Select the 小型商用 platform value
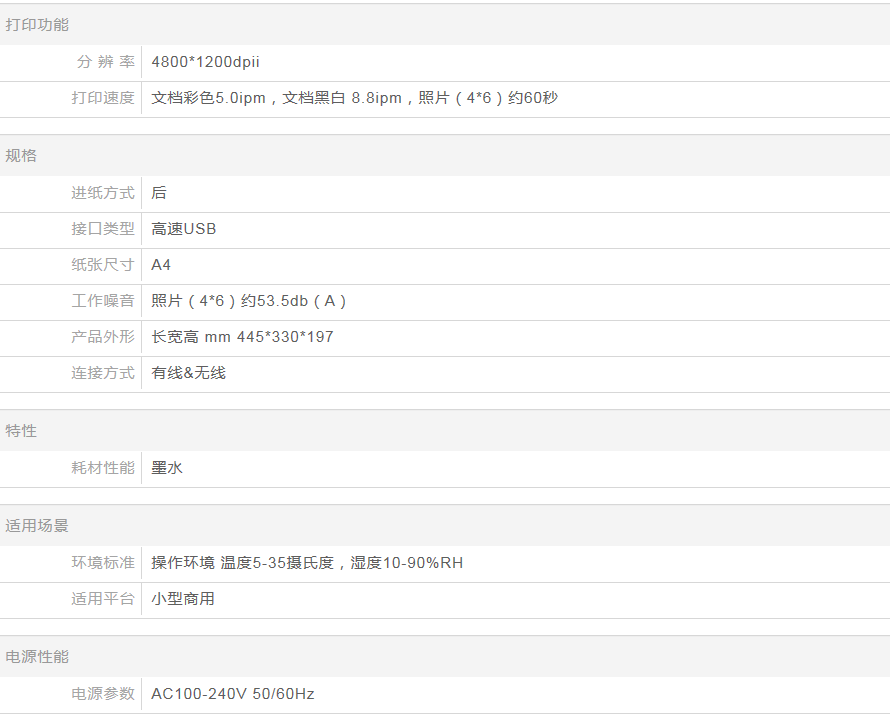 183,599
